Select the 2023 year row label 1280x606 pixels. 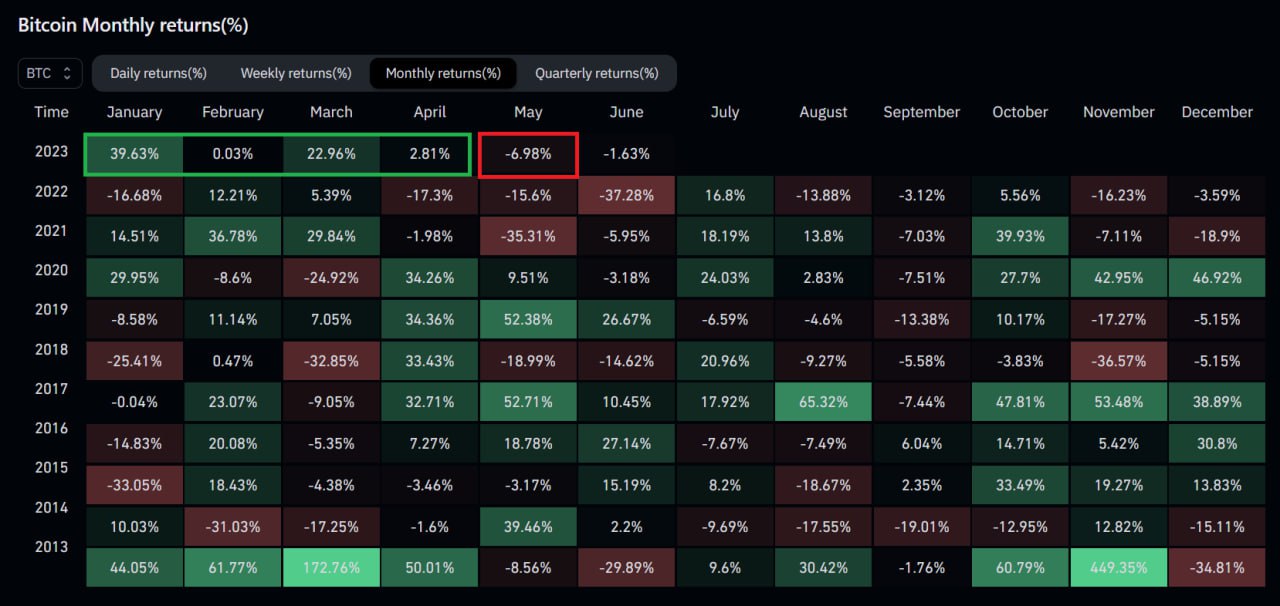point(51,152)
